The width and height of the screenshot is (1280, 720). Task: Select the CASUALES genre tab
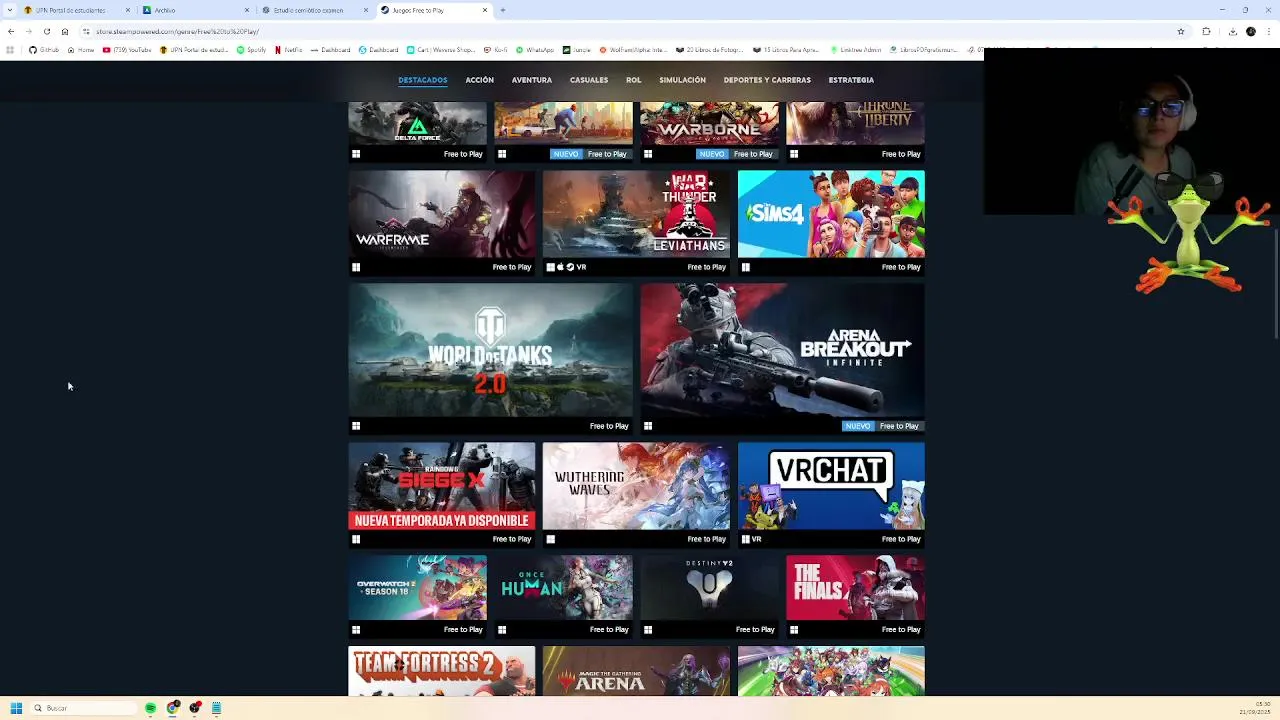pyautogui.click(x=589, y=80)
